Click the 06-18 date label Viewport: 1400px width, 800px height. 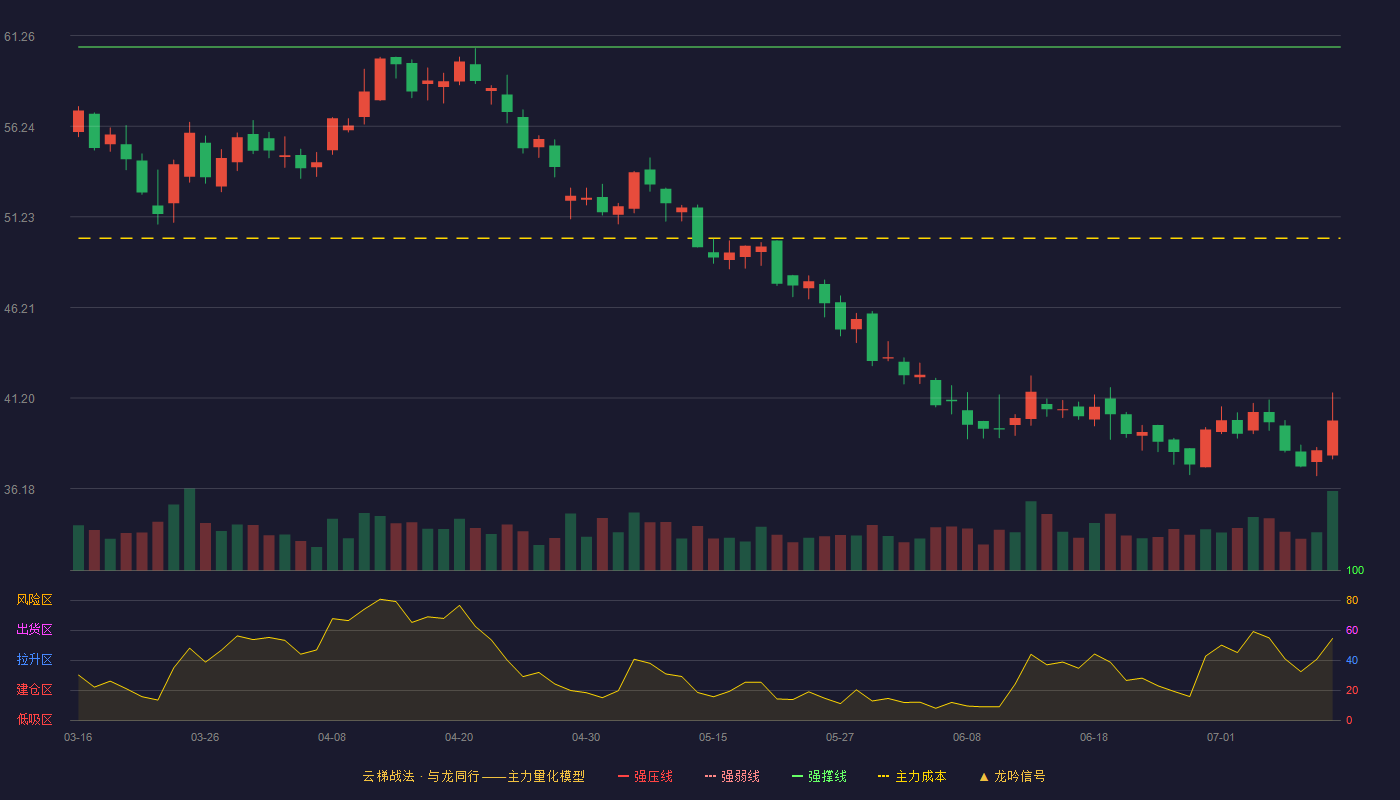pos(1094,737)
